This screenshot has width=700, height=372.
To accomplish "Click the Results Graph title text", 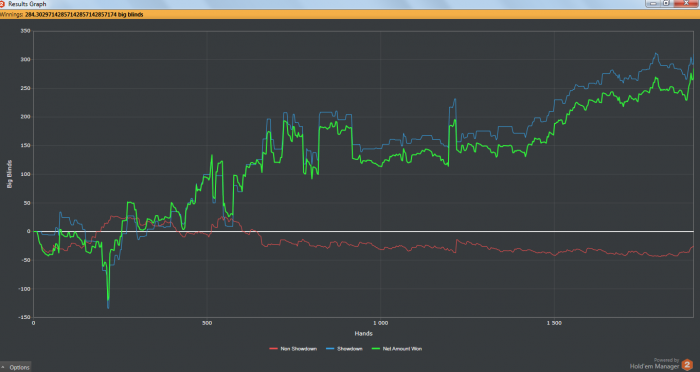I will [x=27, y=4].
